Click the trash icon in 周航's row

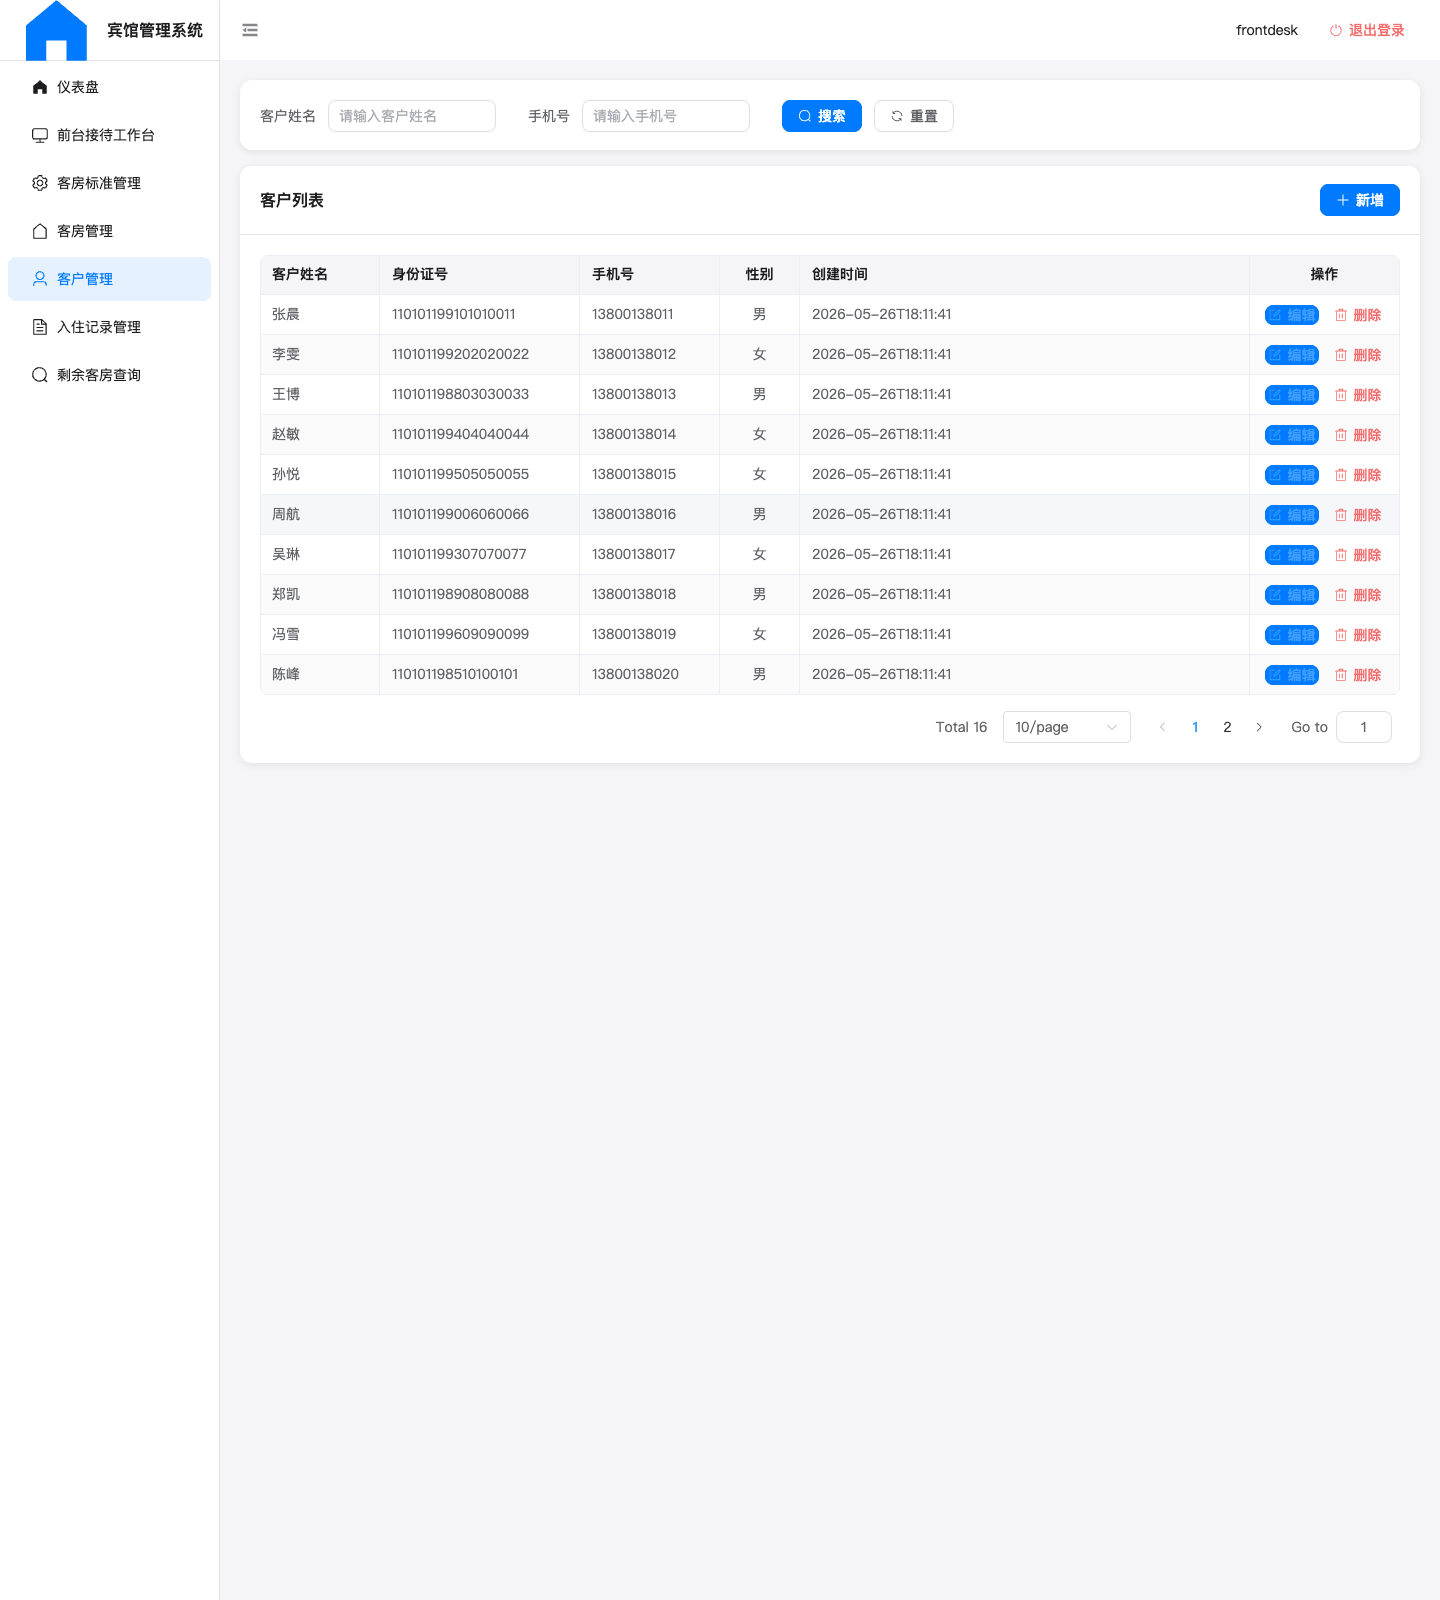point(1341,515)
